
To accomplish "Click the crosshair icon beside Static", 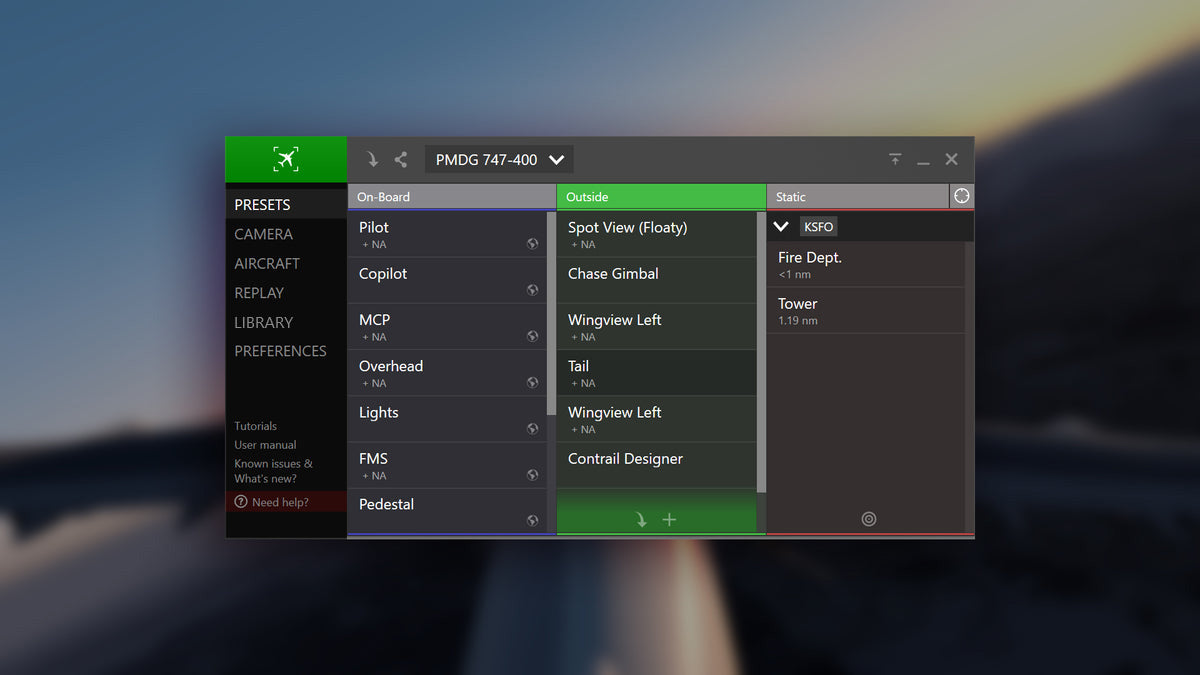I will tap(961, 196).
